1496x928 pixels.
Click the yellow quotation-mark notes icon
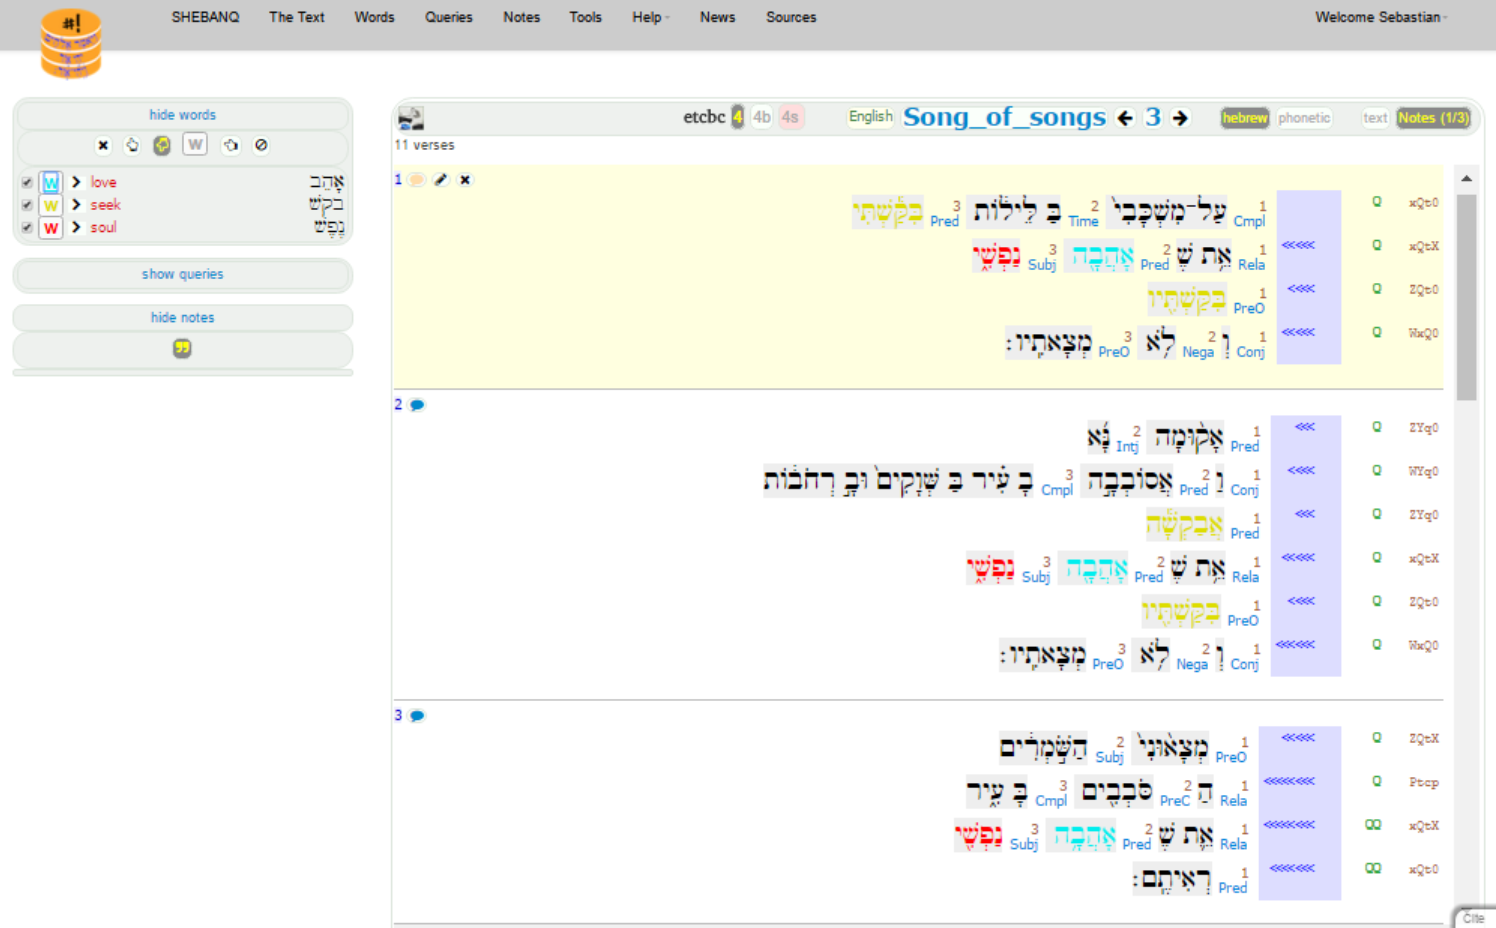point(182,348)
